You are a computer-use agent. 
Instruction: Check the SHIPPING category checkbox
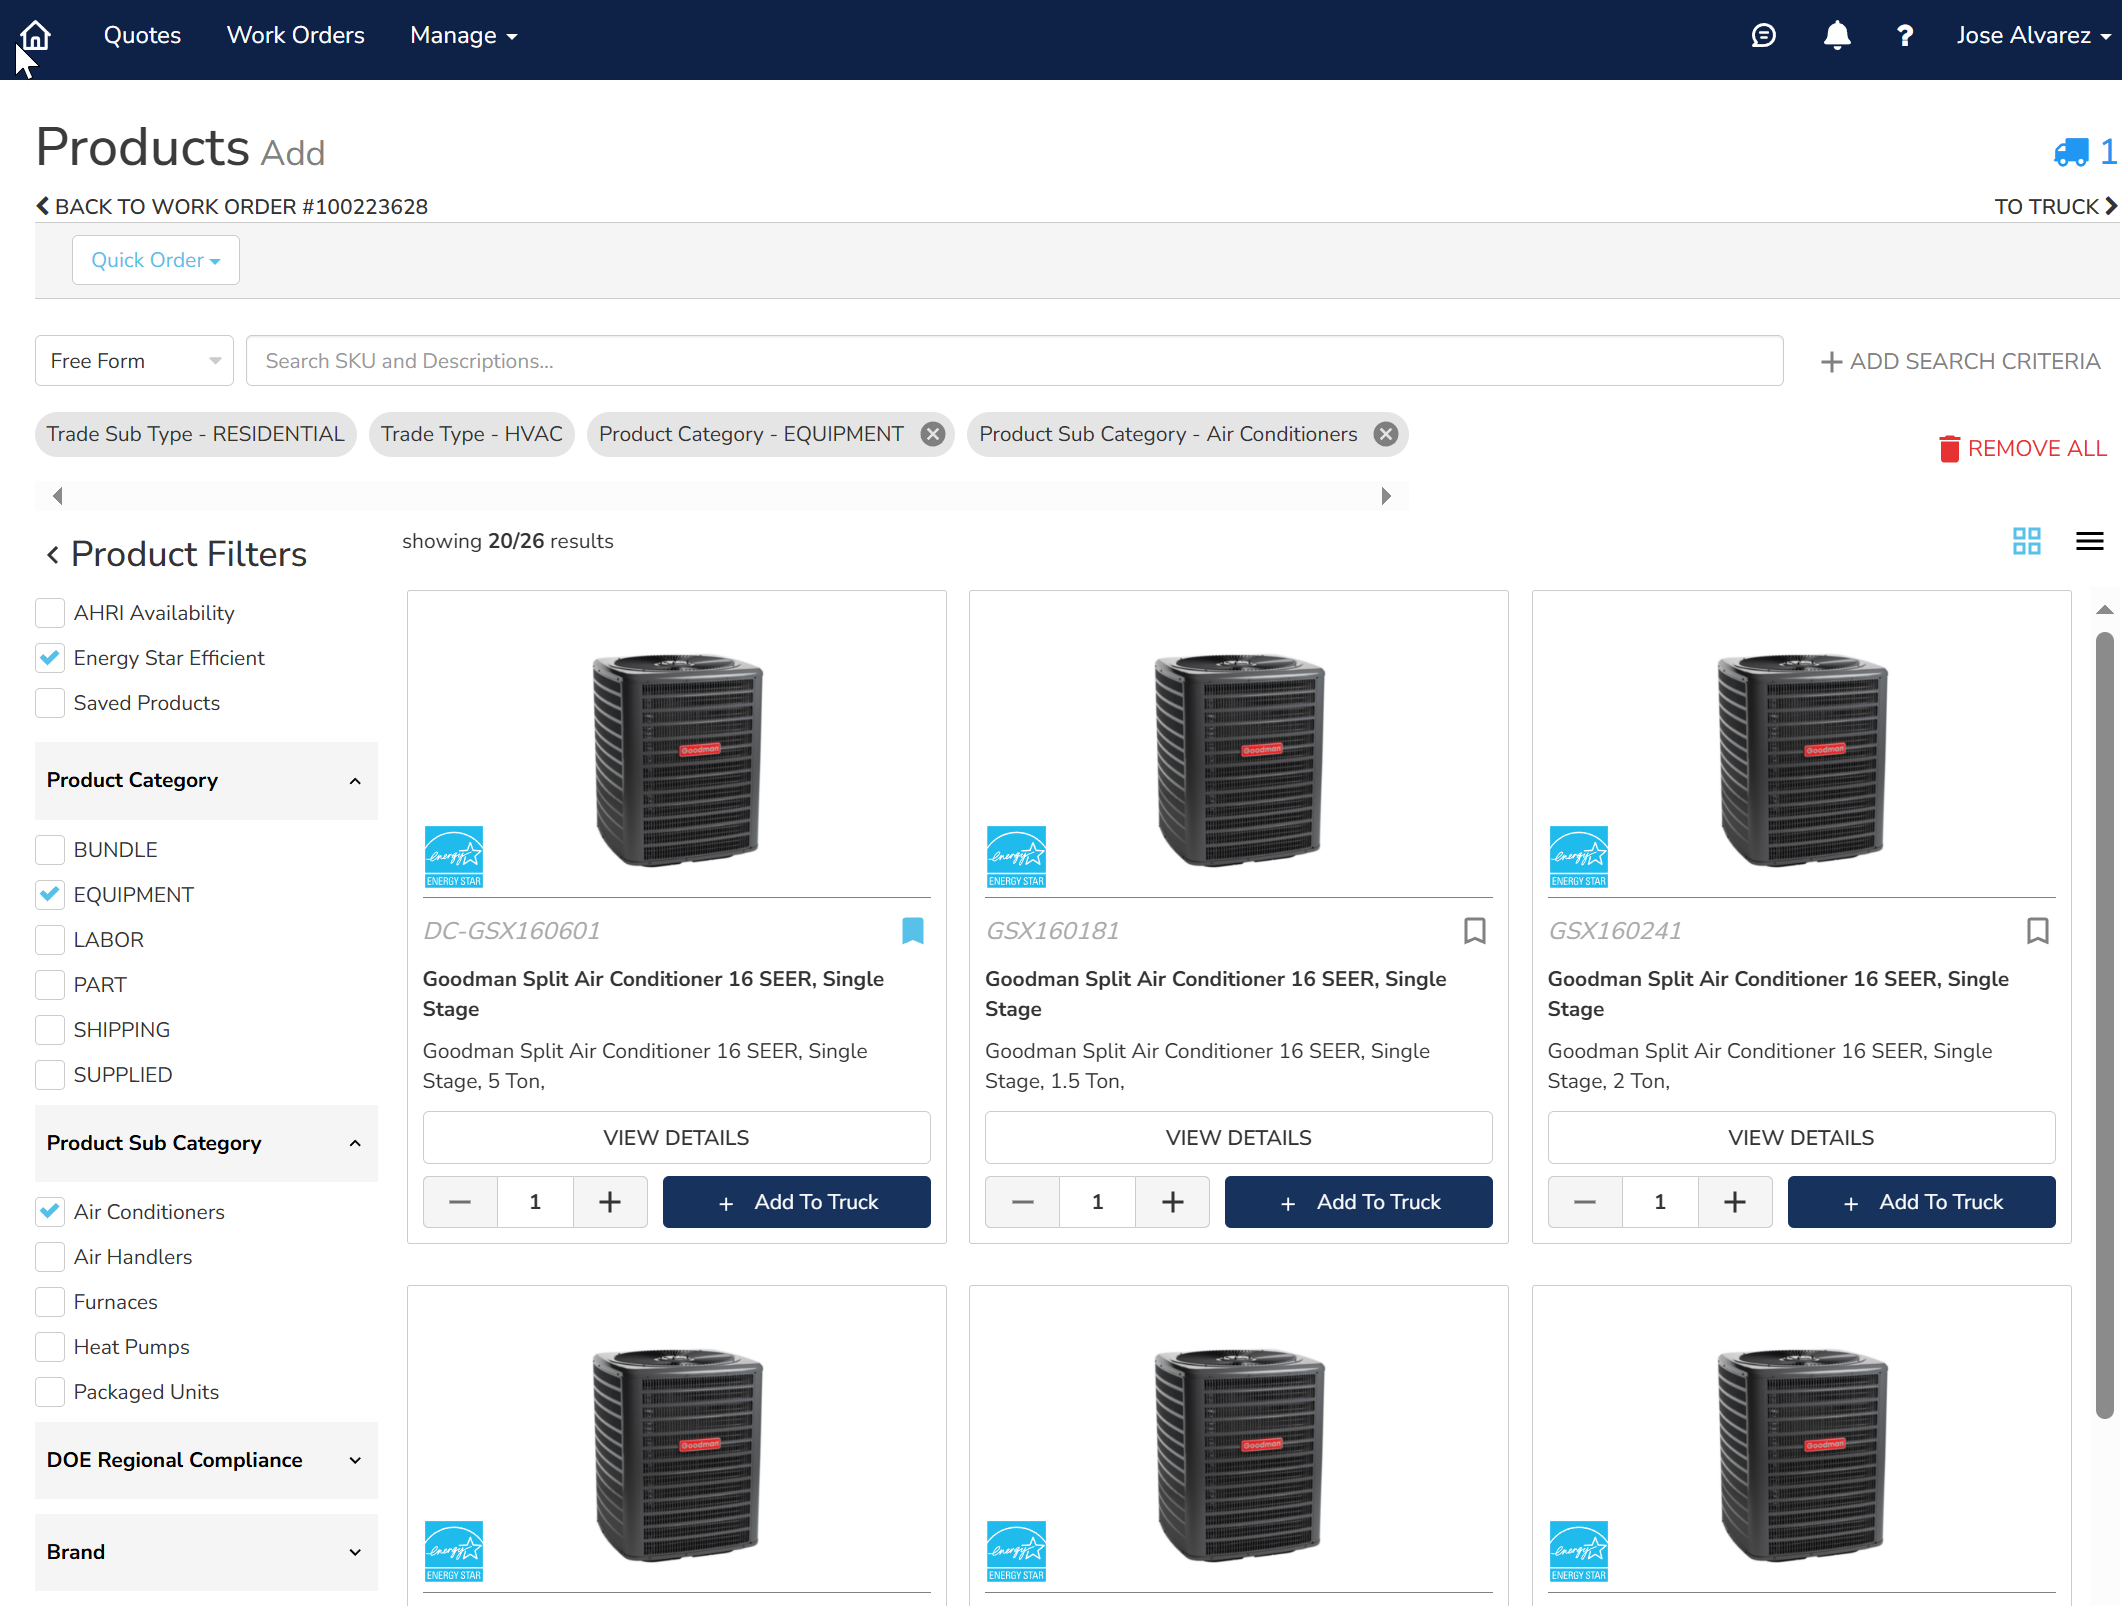(x=50, y=1030)
